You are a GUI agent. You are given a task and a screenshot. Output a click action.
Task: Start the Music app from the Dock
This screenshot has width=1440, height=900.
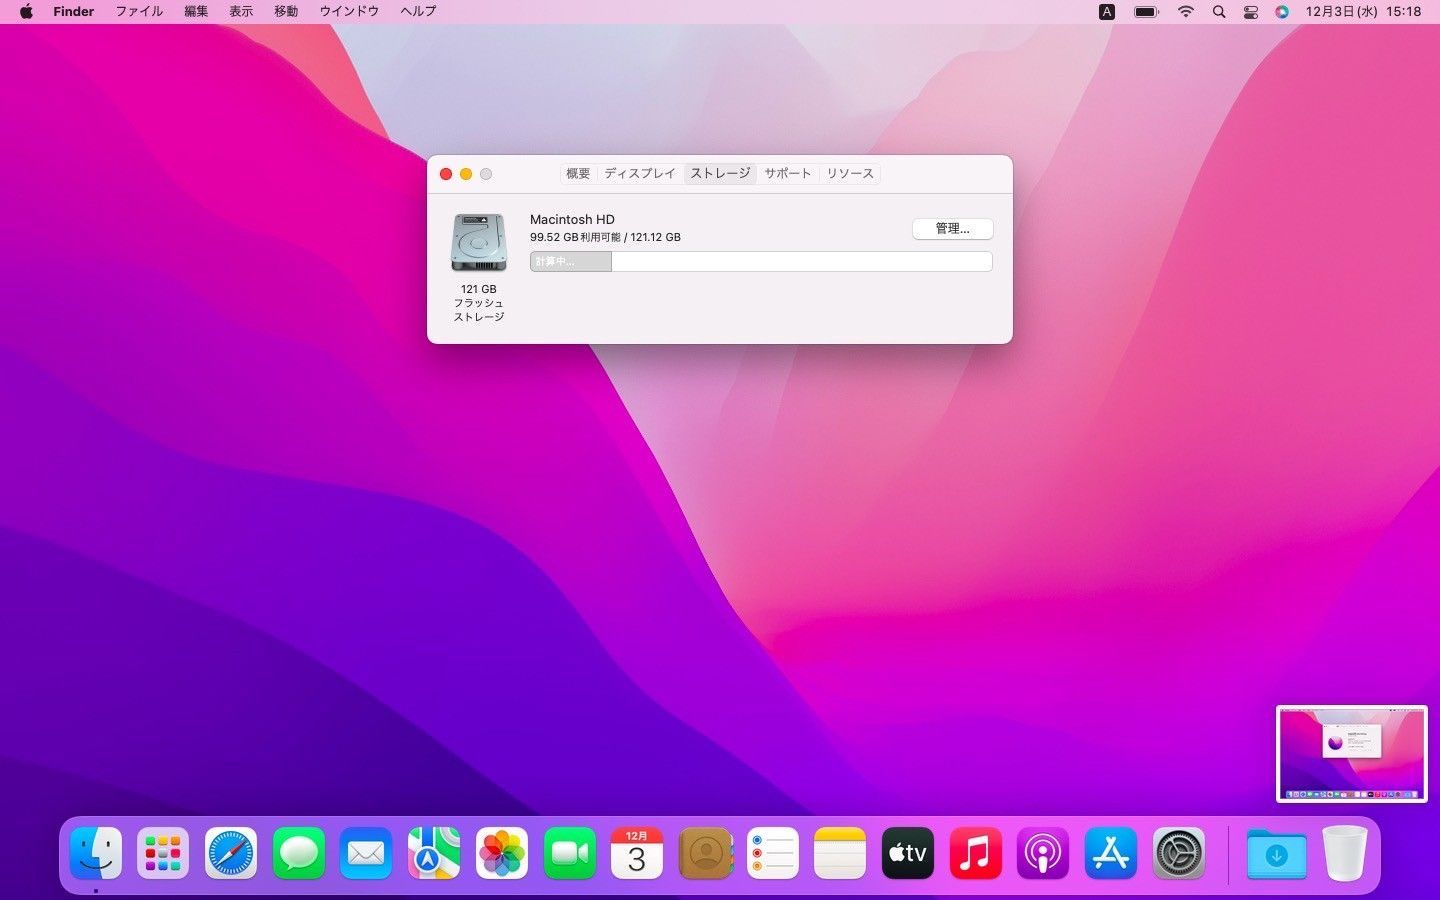pyautogui.click(x=975, y=852)
